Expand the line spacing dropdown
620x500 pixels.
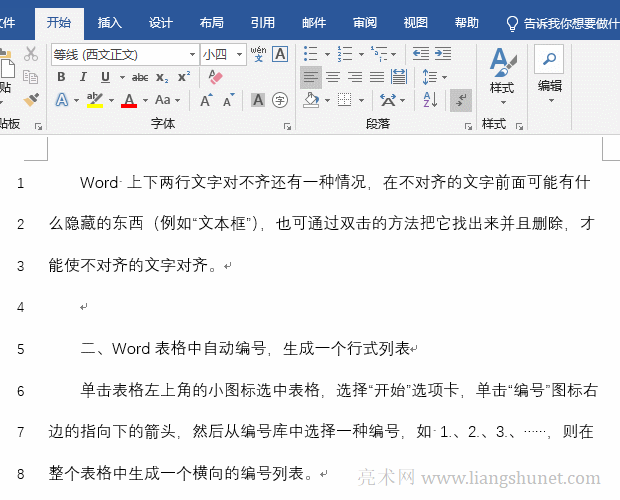443,77
